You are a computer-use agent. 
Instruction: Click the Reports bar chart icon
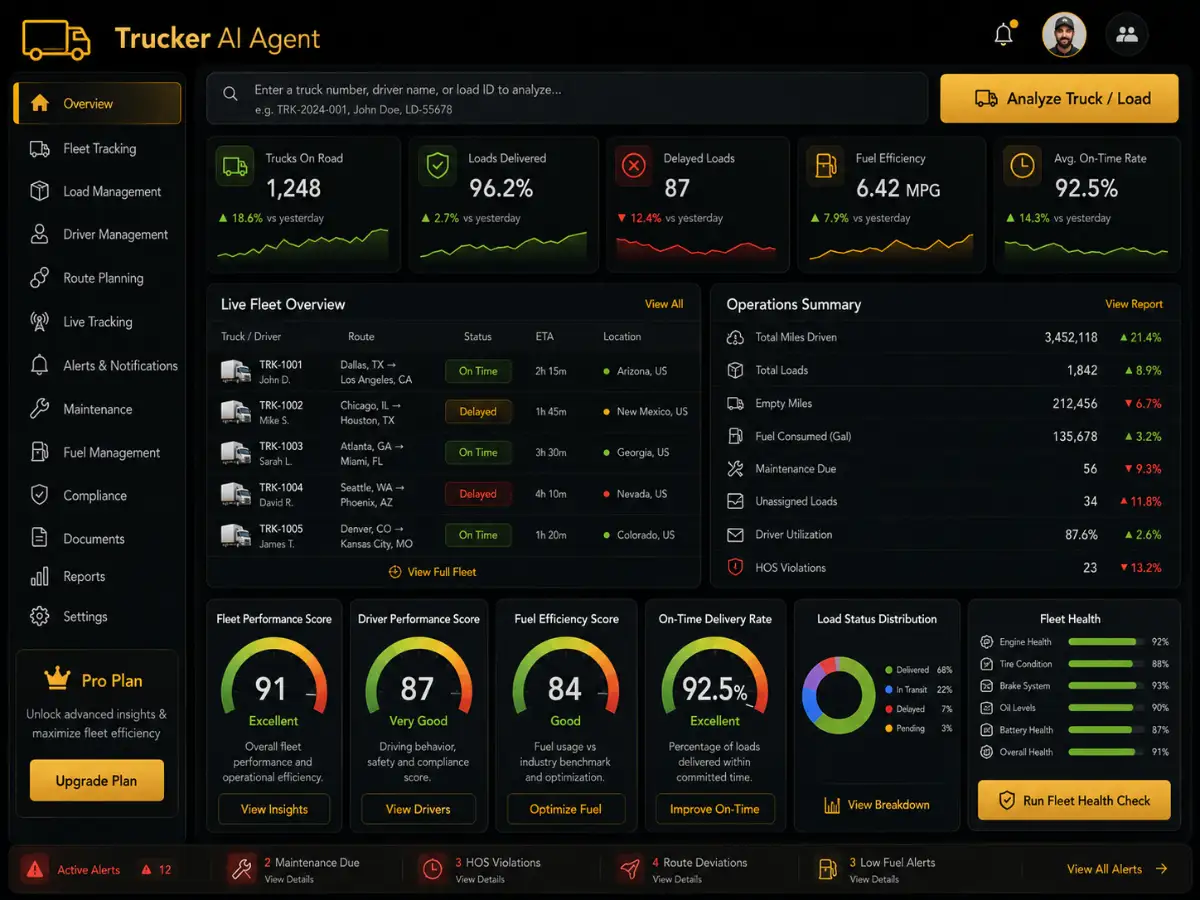[40, 576]
